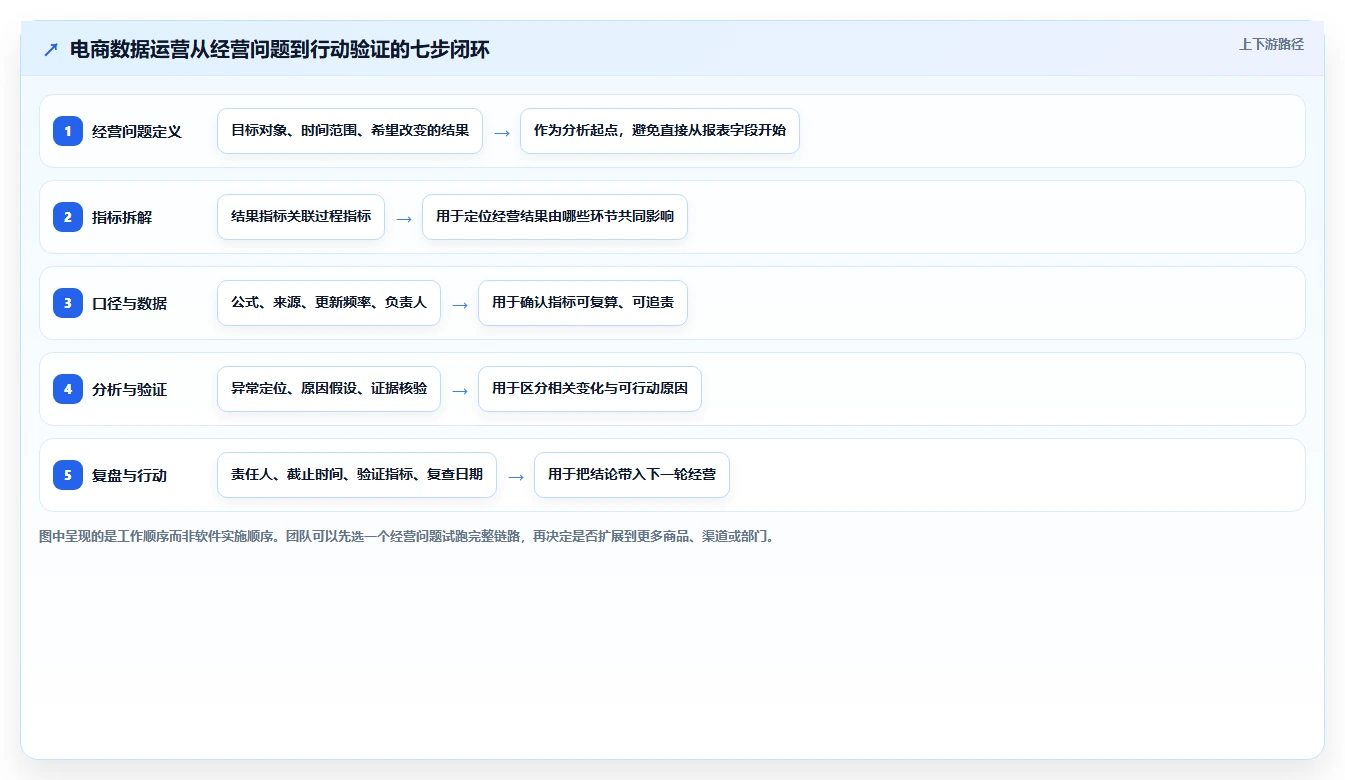1345x780 pixels.
Task: Click the arrow in the 分析与验证 row
Action: point(460,390)
